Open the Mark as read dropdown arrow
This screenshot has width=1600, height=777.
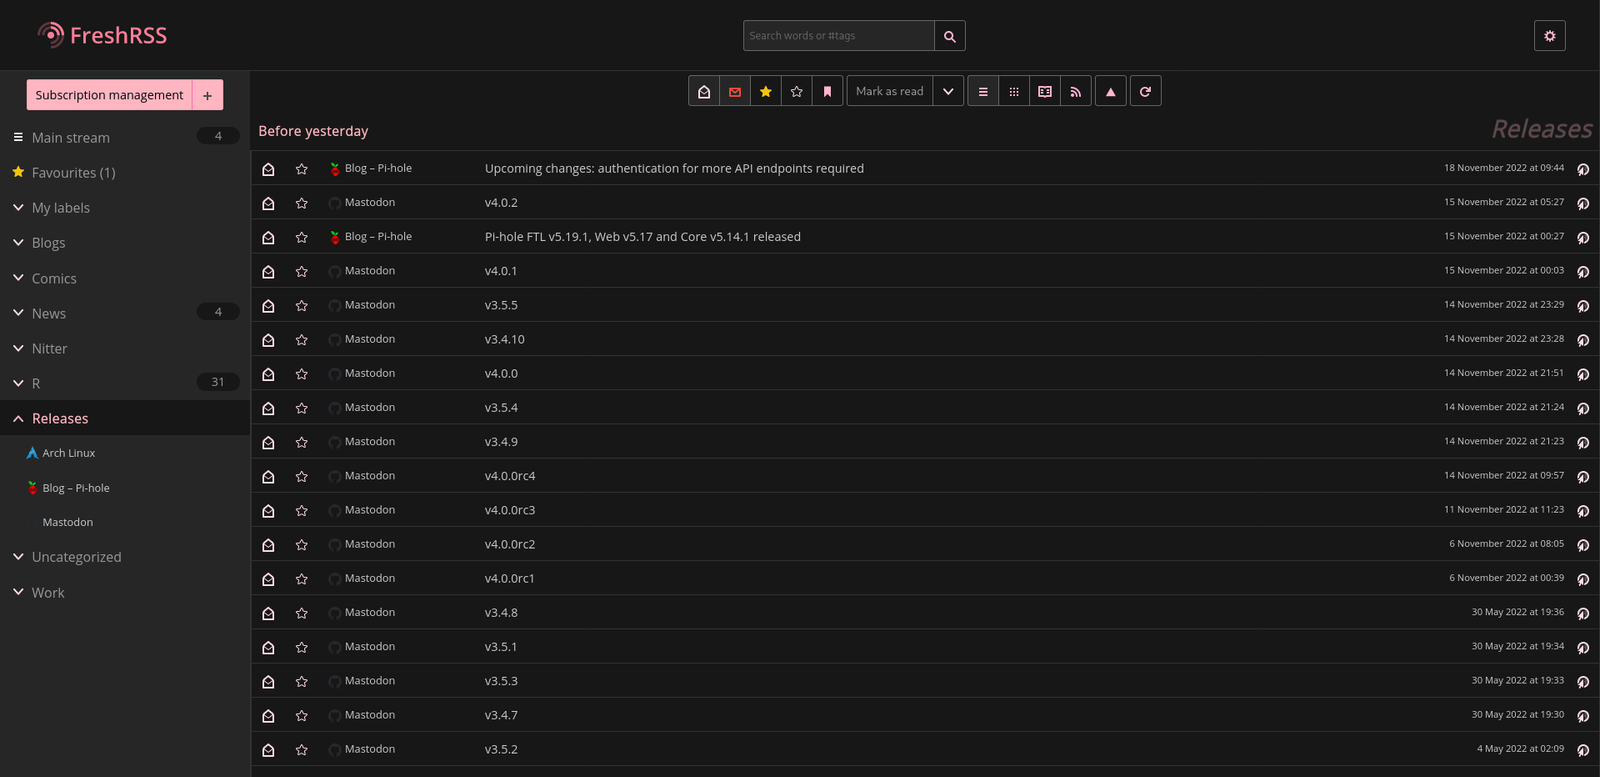[x=948, y=92]
